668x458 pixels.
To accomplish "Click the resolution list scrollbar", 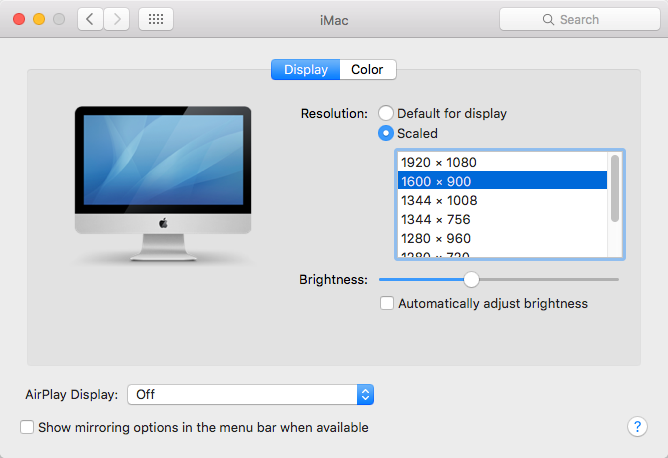I will 615,188.
